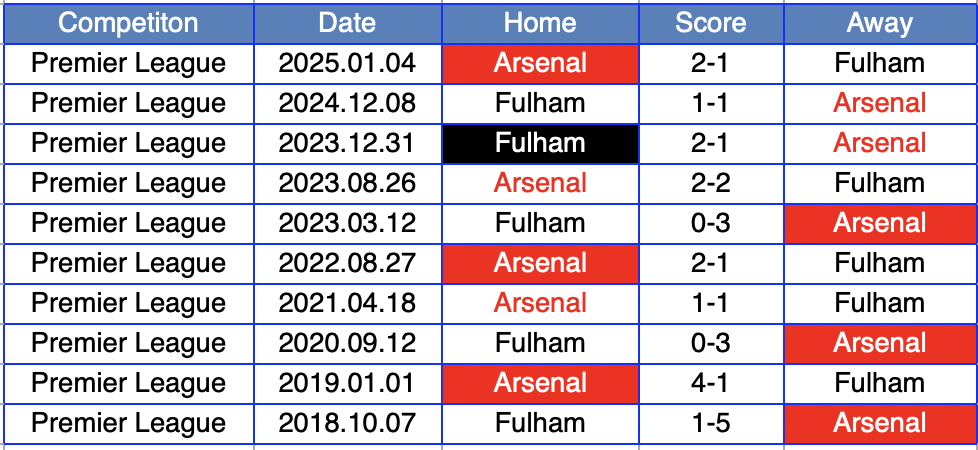Select the 2-2 score cell
978x450 pixels.
[x=711, y=183]
